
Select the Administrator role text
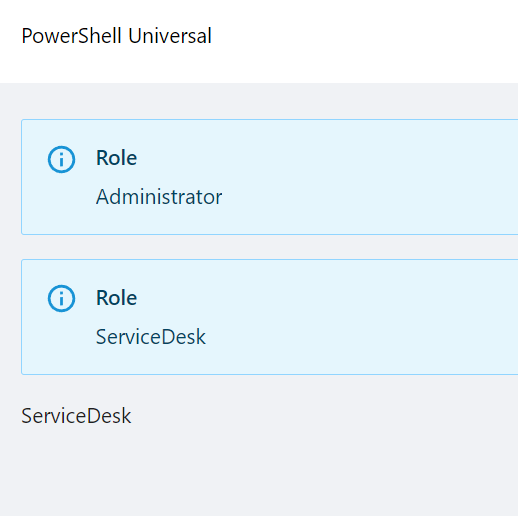pyautogui.click(x=159, y=197)
